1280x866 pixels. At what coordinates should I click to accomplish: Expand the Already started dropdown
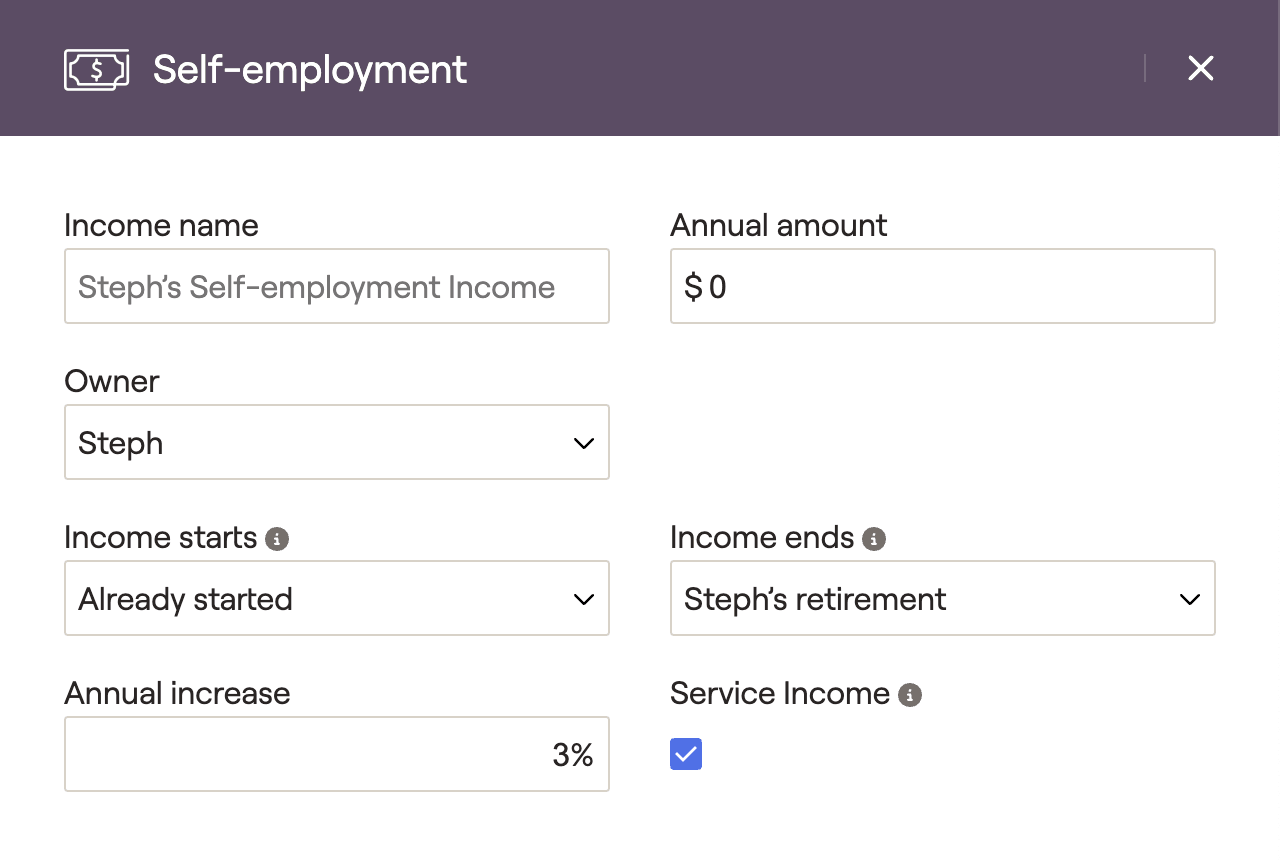[337, 598]
